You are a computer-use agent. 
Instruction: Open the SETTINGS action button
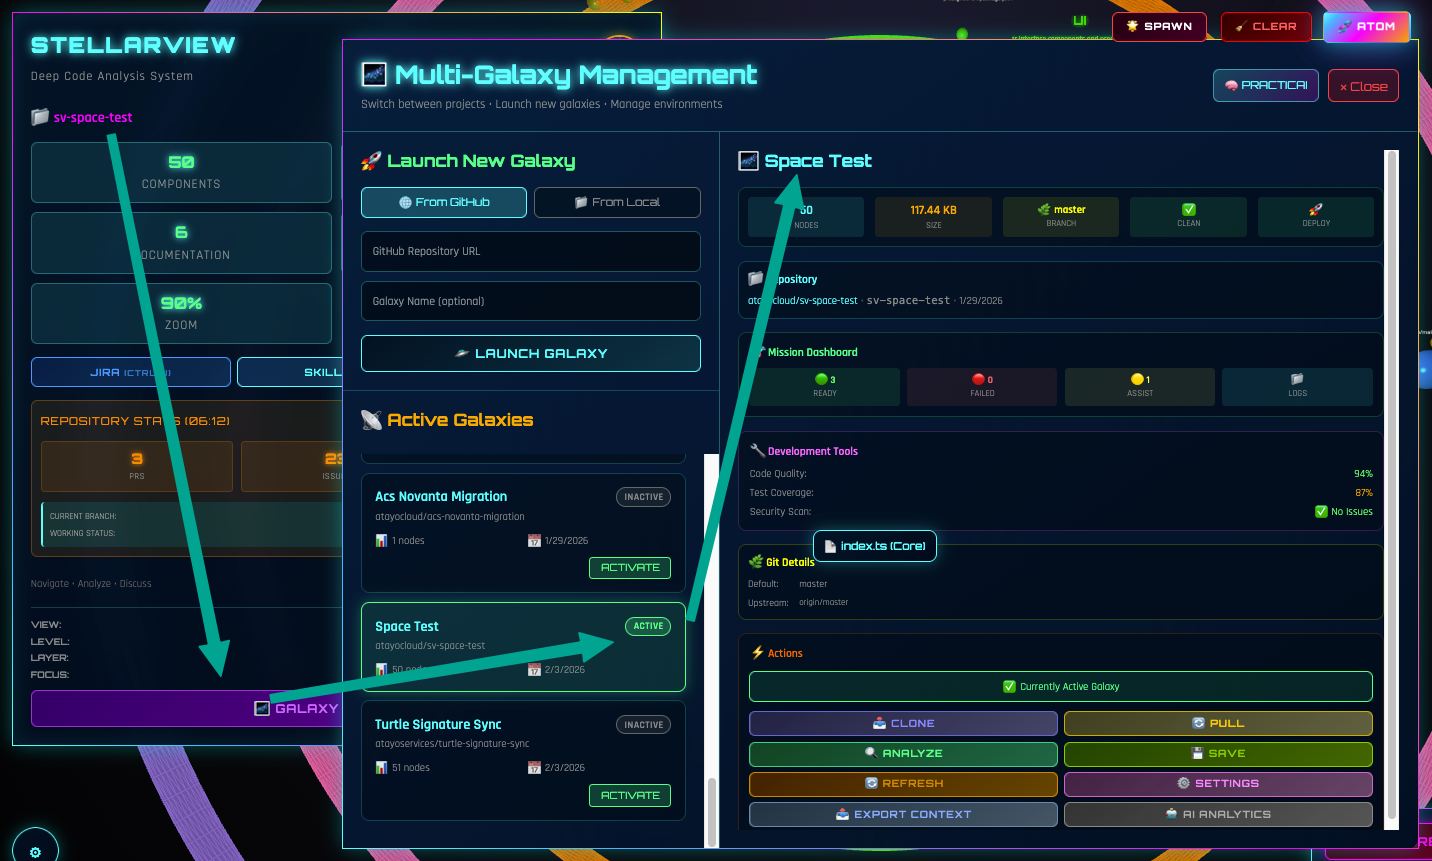coord(1217,784)
